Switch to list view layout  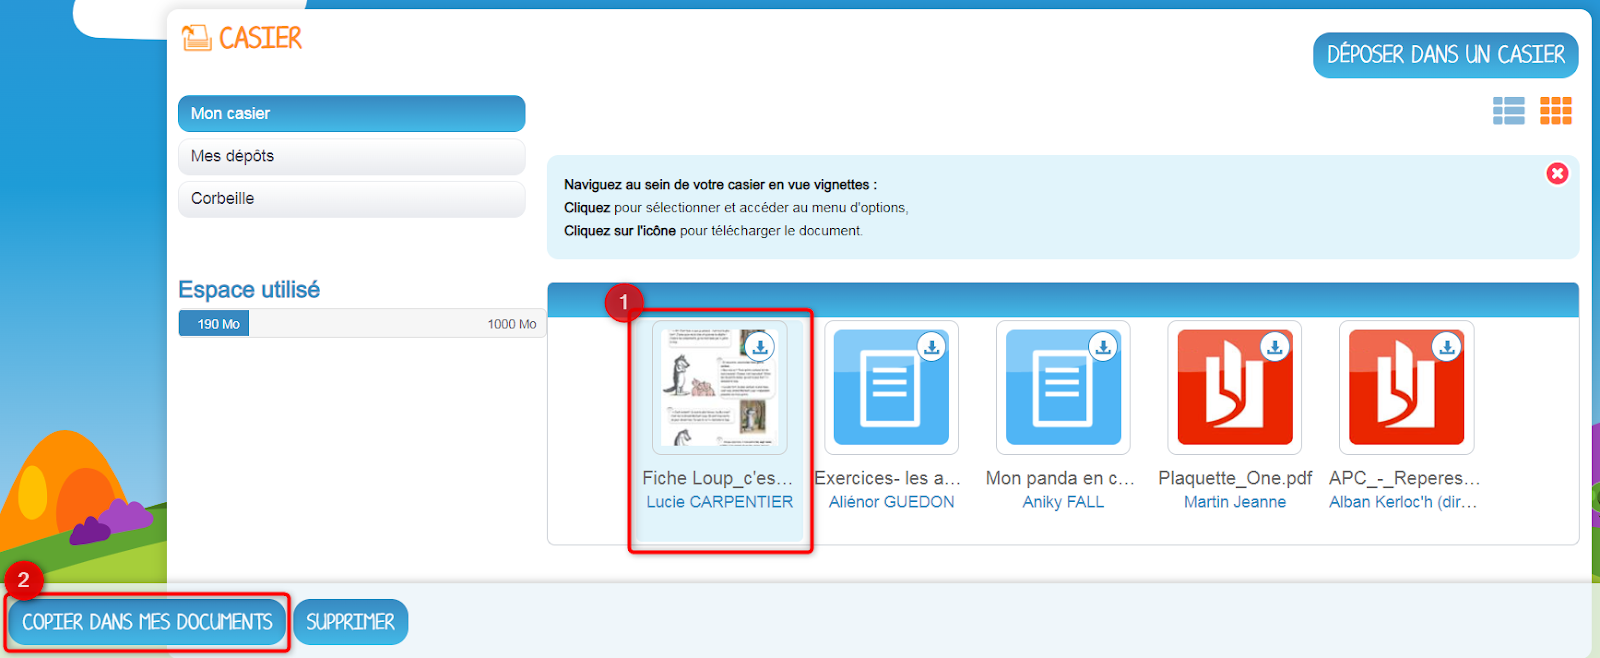pyautogui.click(x=1508, y=111)
